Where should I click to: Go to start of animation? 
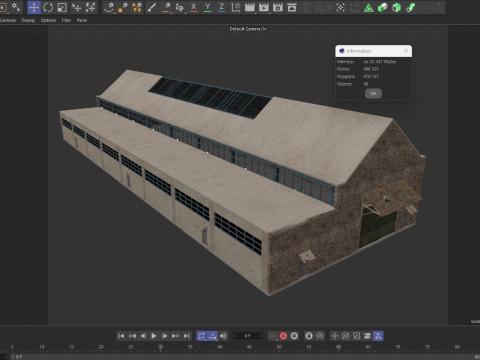[121, 336]
